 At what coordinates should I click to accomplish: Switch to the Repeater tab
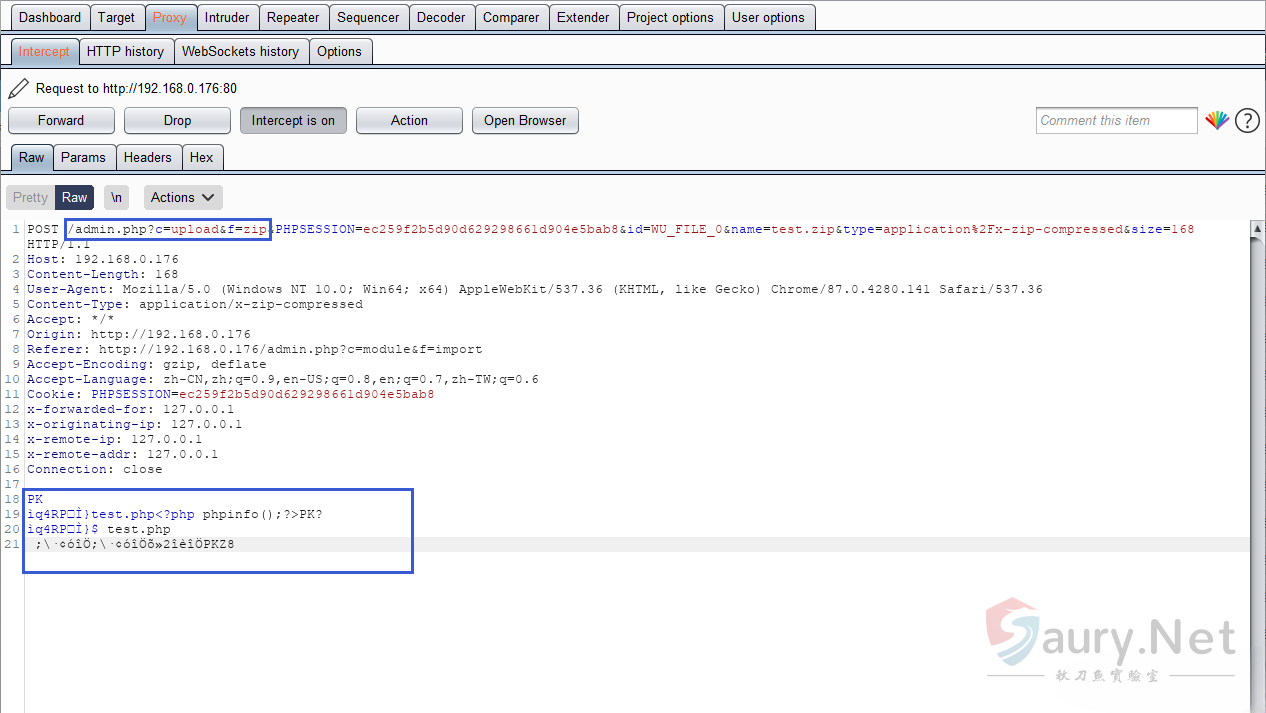tap(293, 17)
